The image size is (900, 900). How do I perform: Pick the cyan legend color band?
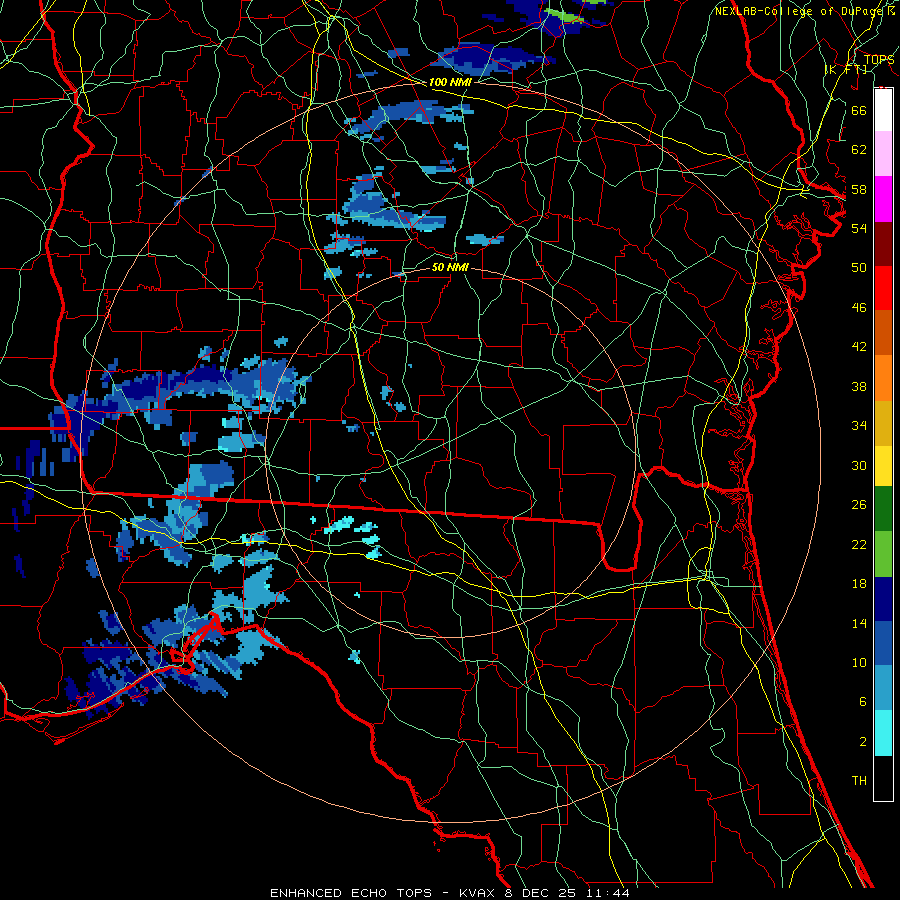pyautogui.click(x=883, y=733)
